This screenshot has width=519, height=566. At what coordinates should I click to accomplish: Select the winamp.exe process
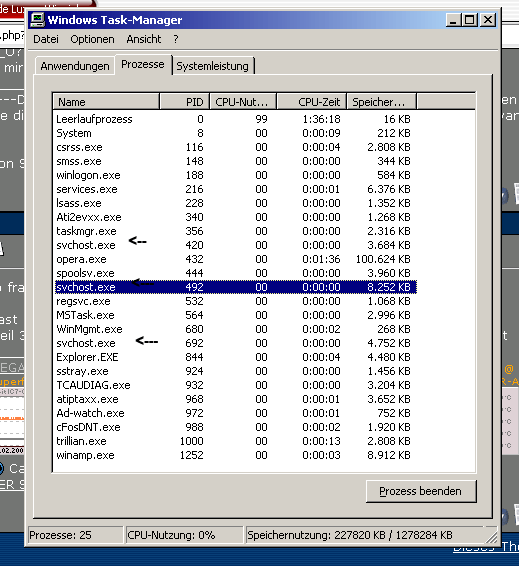click(x=236, y=455)
